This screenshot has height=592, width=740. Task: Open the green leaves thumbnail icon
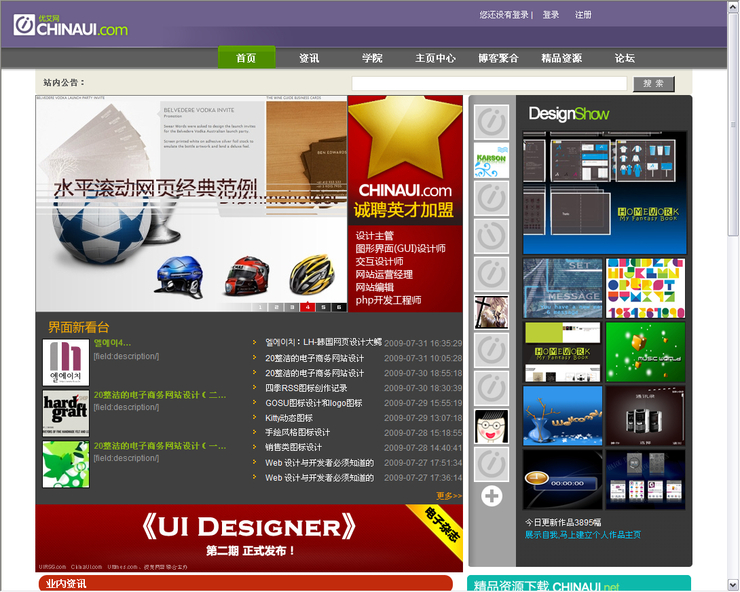pos(66,464)
